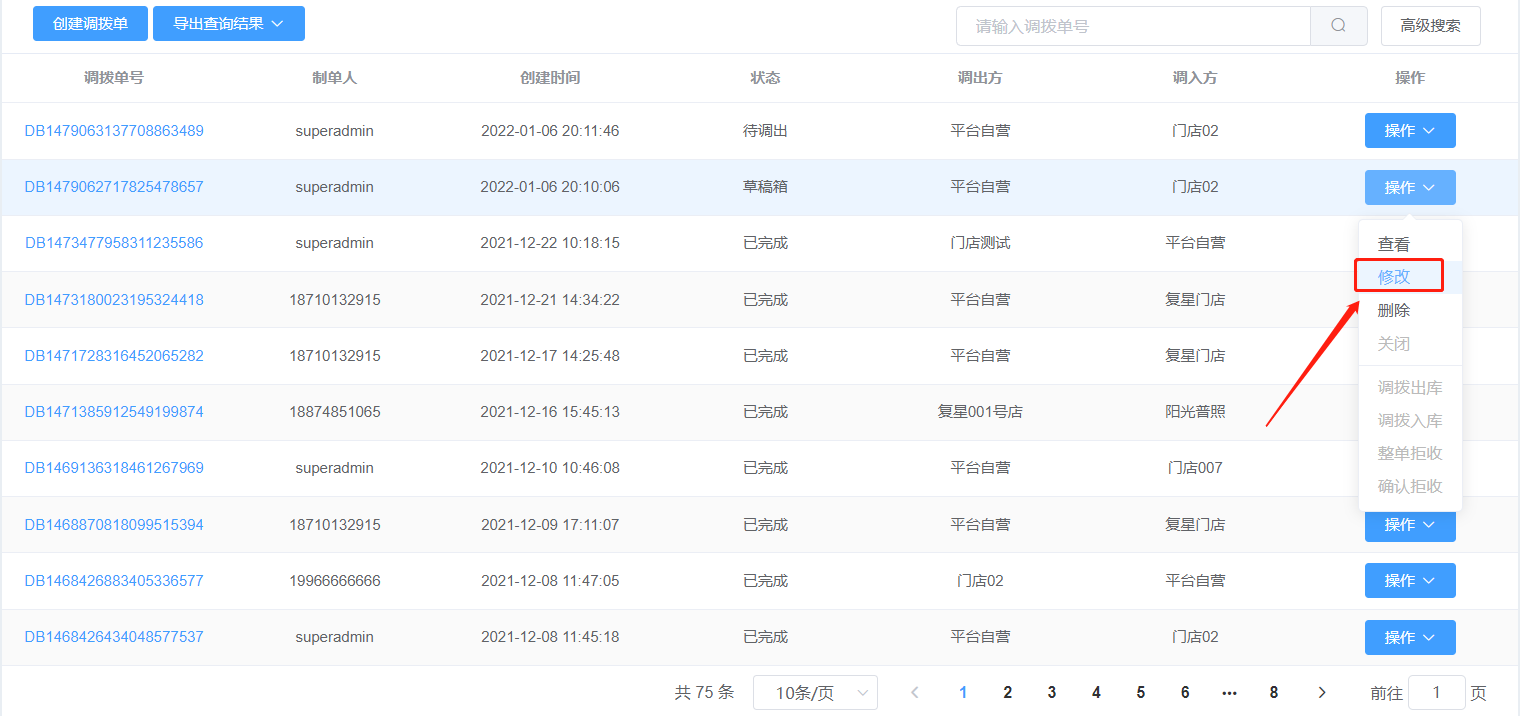The image size is (1520, 716).
Task: Open 操作 dropdown for DB1468426434048577537
Action: [1410, 637]
